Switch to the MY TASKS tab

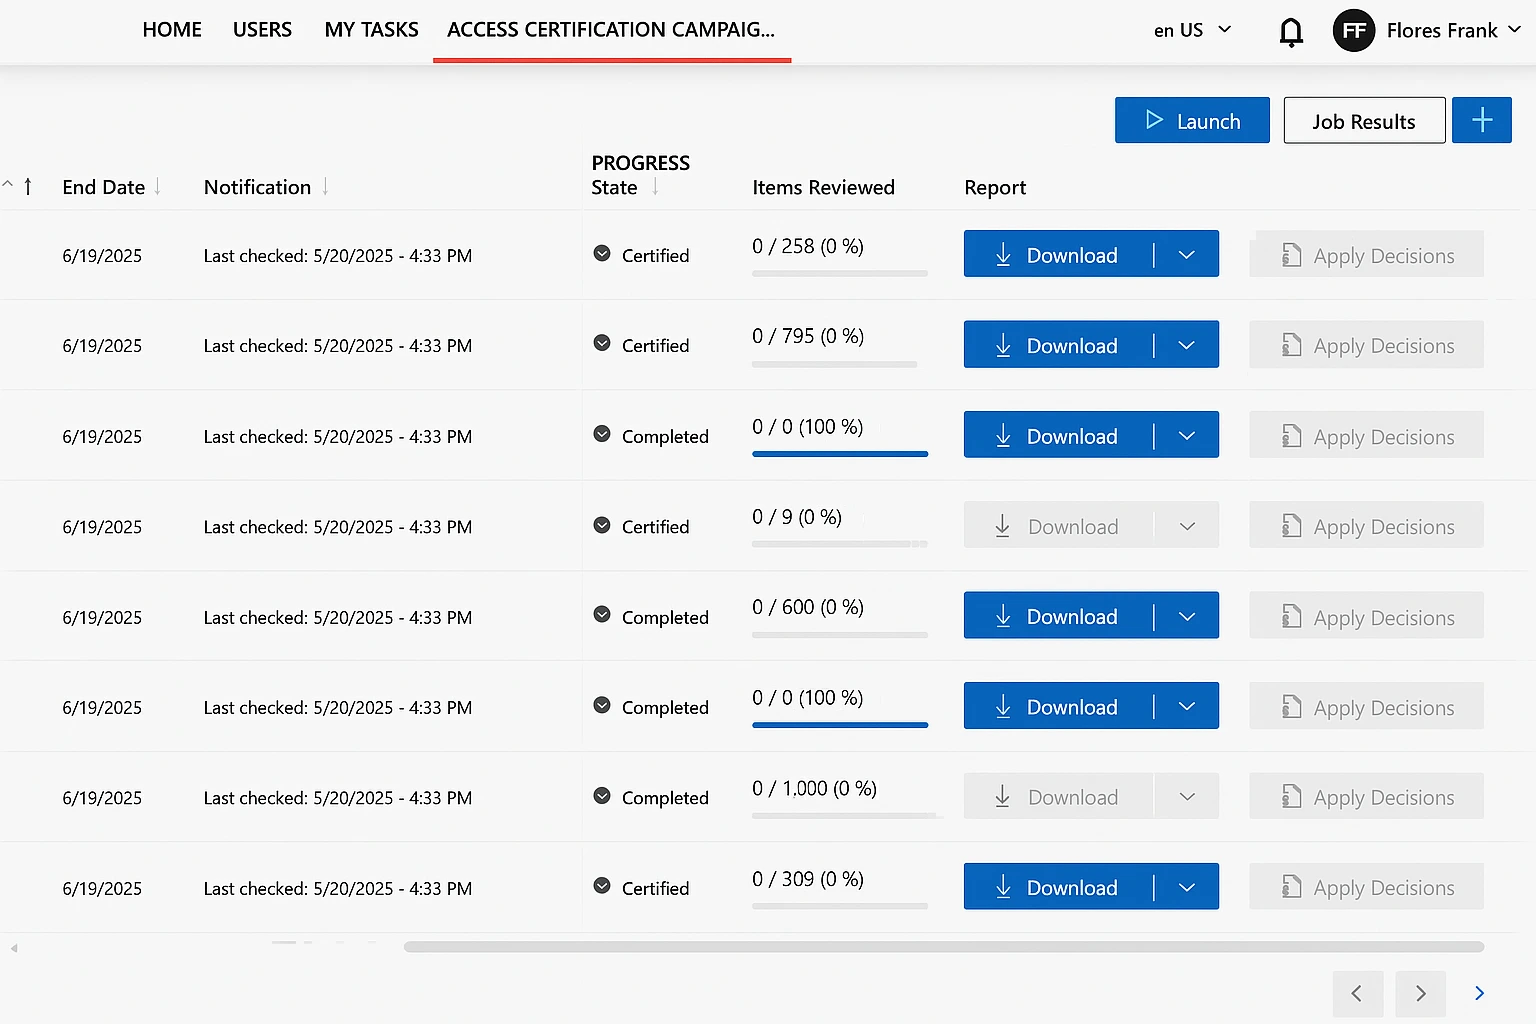[x=371, y=29]
